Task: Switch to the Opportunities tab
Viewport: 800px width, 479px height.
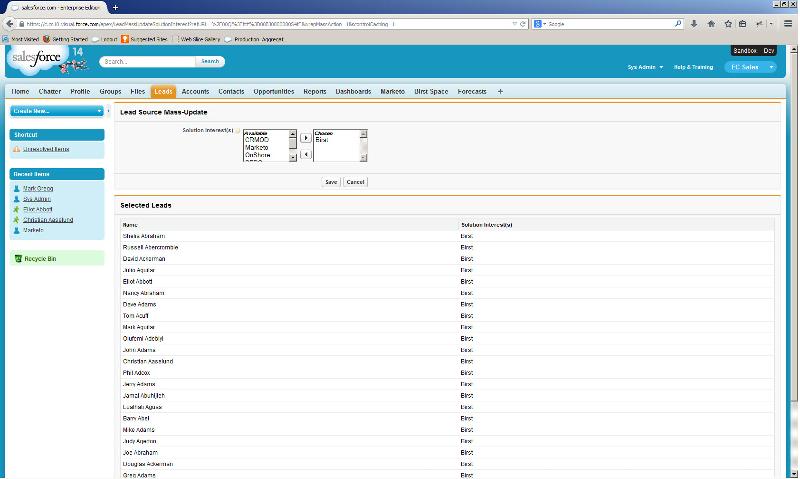Action: (x=273, y=92)
